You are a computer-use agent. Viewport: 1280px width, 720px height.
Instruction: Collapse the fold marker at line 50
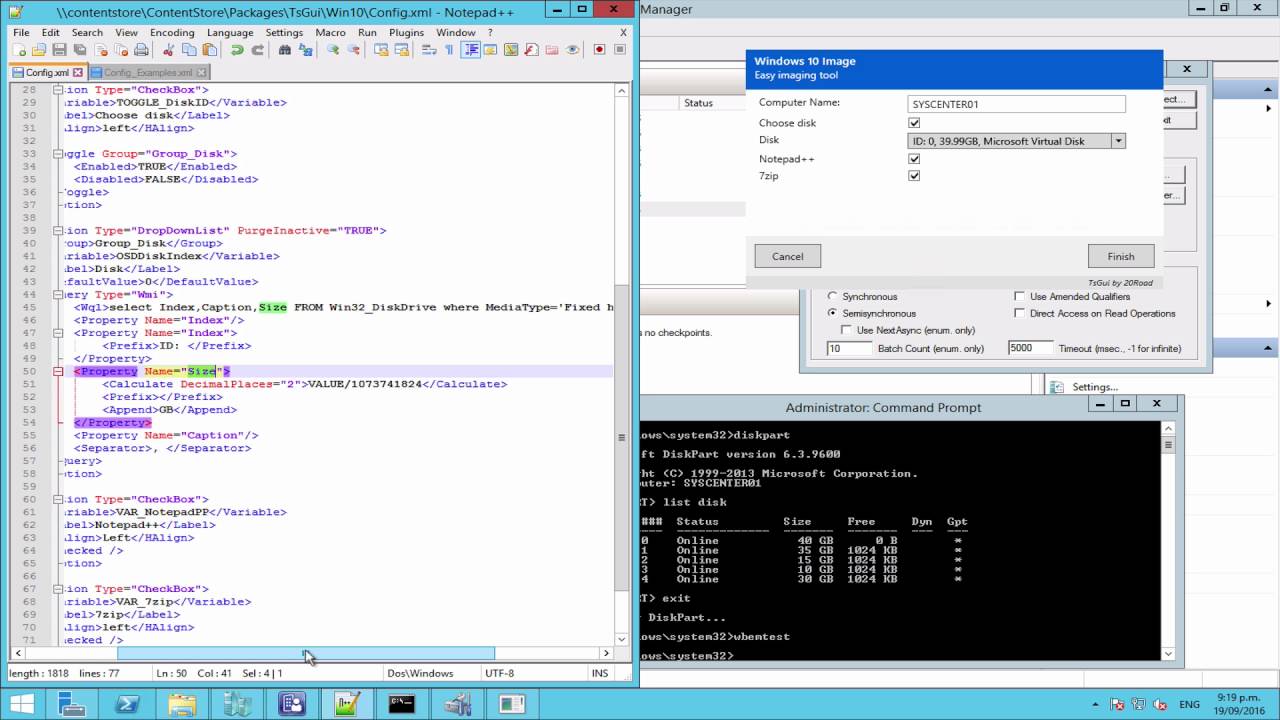[x=58, y=371]
